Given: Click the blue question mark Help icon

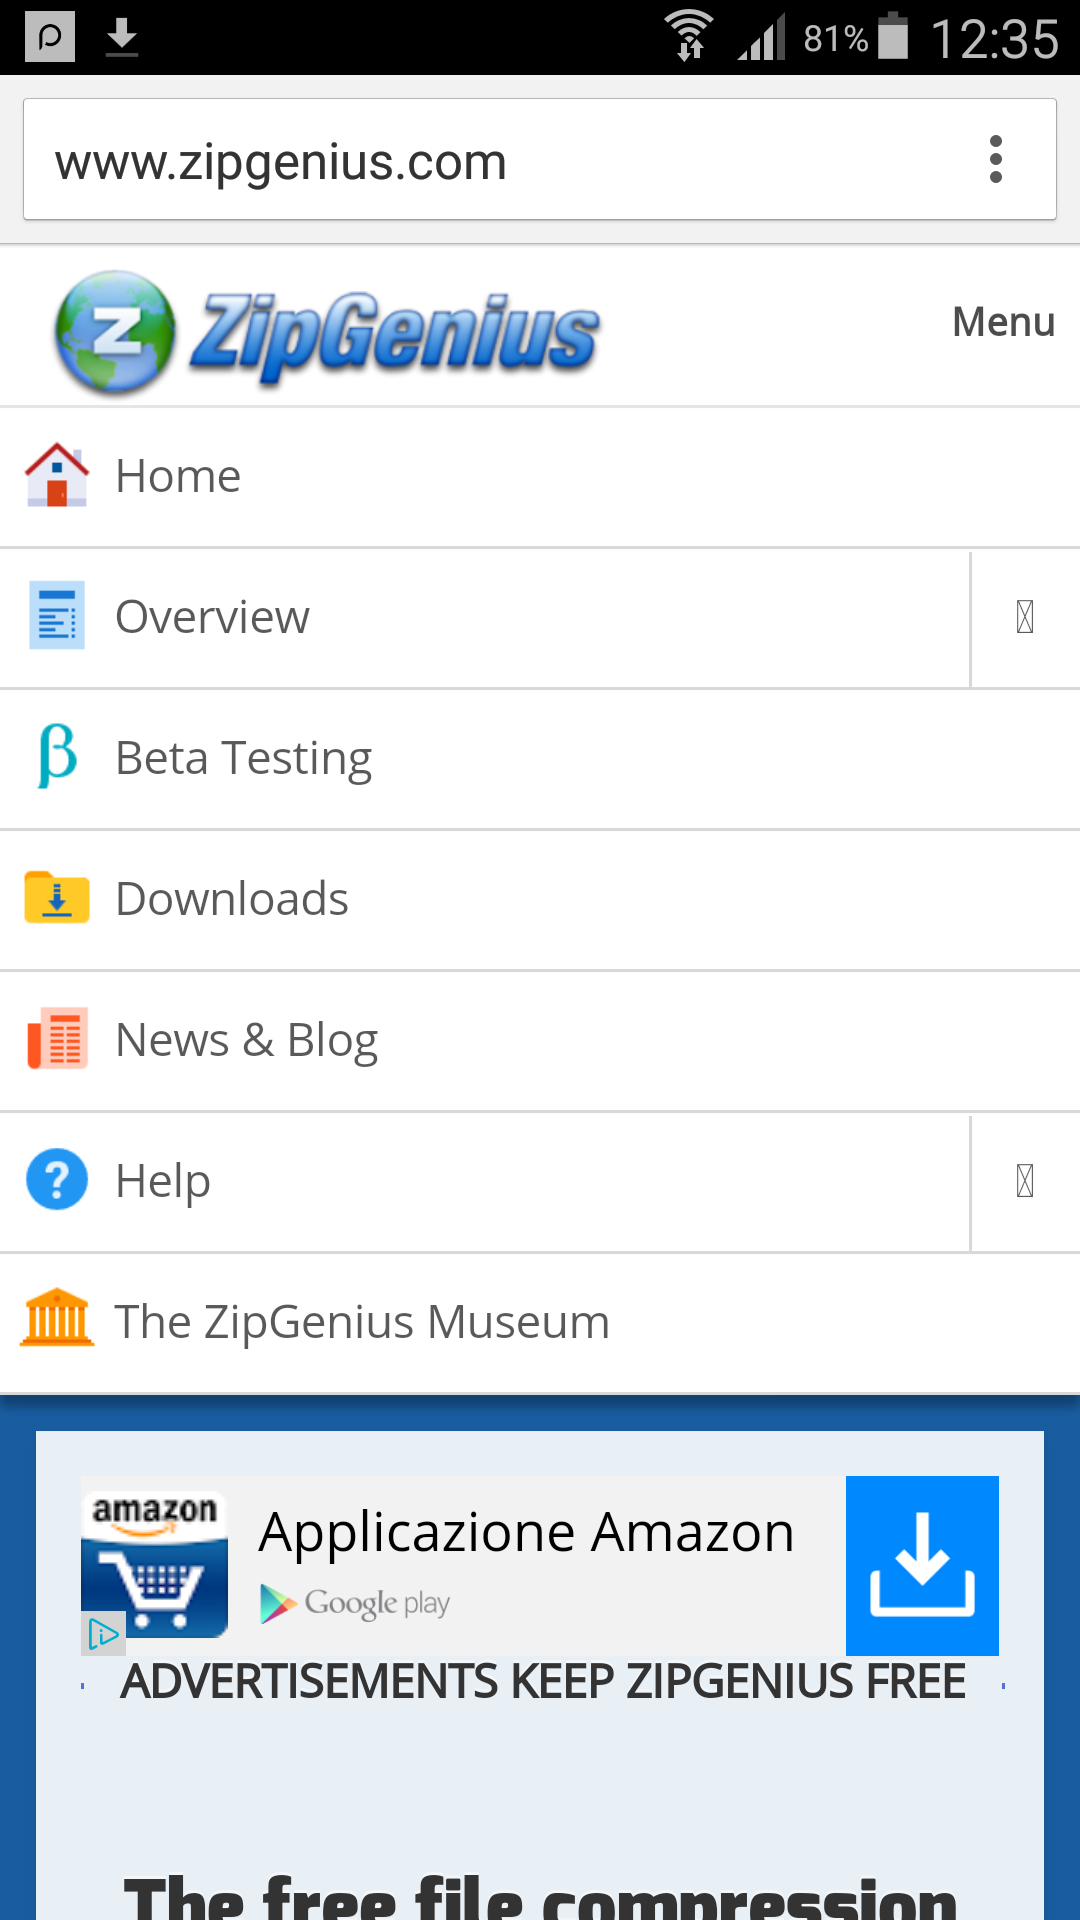Looking at the screenshot, I should click(x=57, y=1180).
